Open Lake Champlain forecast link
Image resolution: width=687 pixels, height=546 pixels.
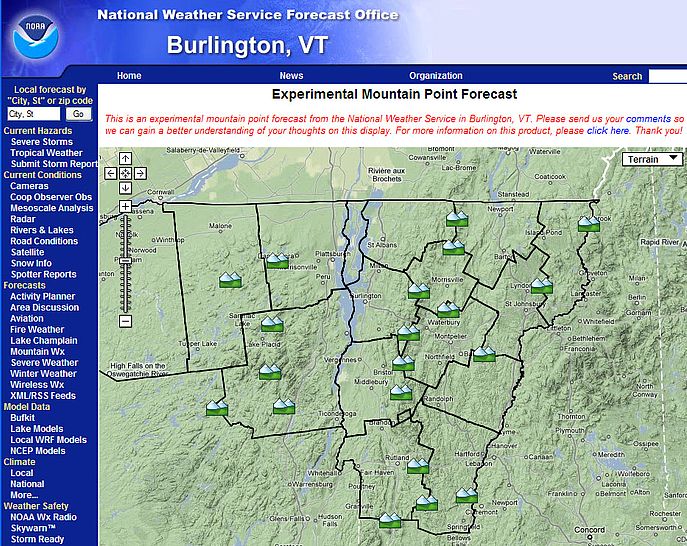pos(44,340)
